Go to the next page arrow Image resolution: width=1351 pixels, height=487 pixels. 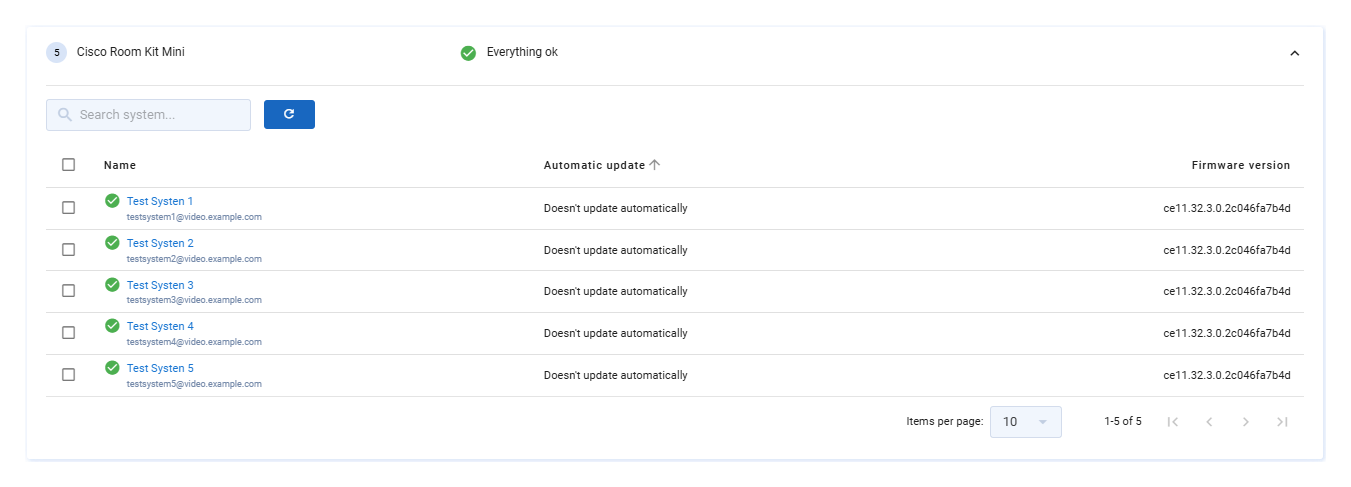tap(1246, 422)
